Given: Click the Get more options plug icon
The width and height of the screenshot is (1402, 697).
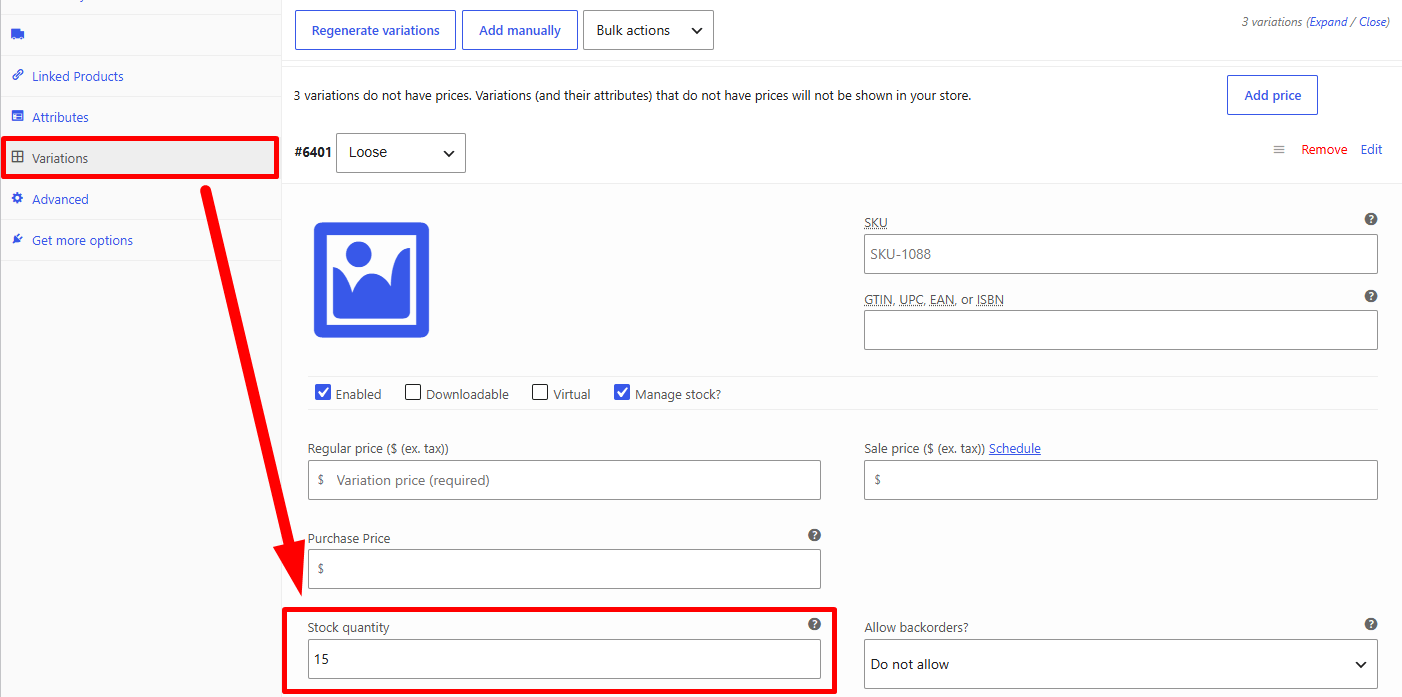Looking at the screenshot, I should pos(17,239).
